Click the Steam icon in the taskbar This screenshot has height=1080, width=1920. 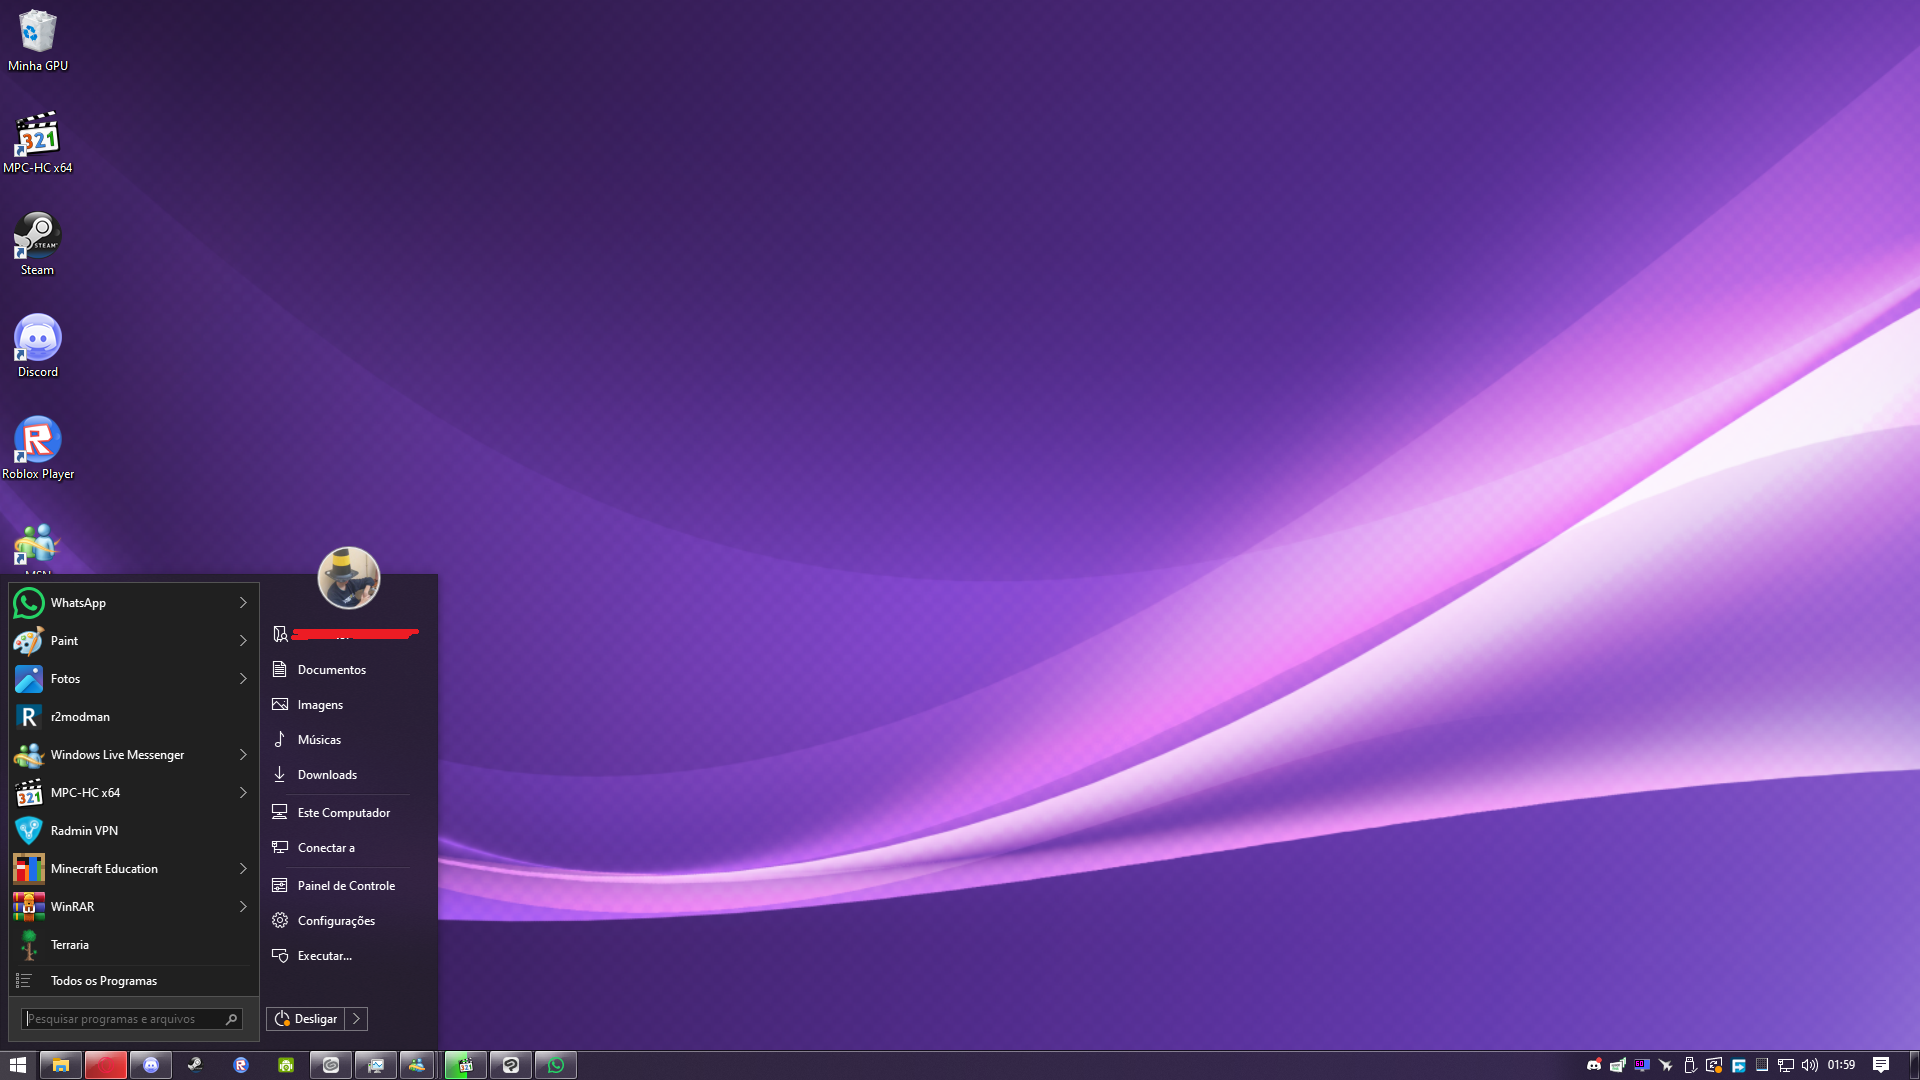pyautogui.click(x=196, y=1065)
